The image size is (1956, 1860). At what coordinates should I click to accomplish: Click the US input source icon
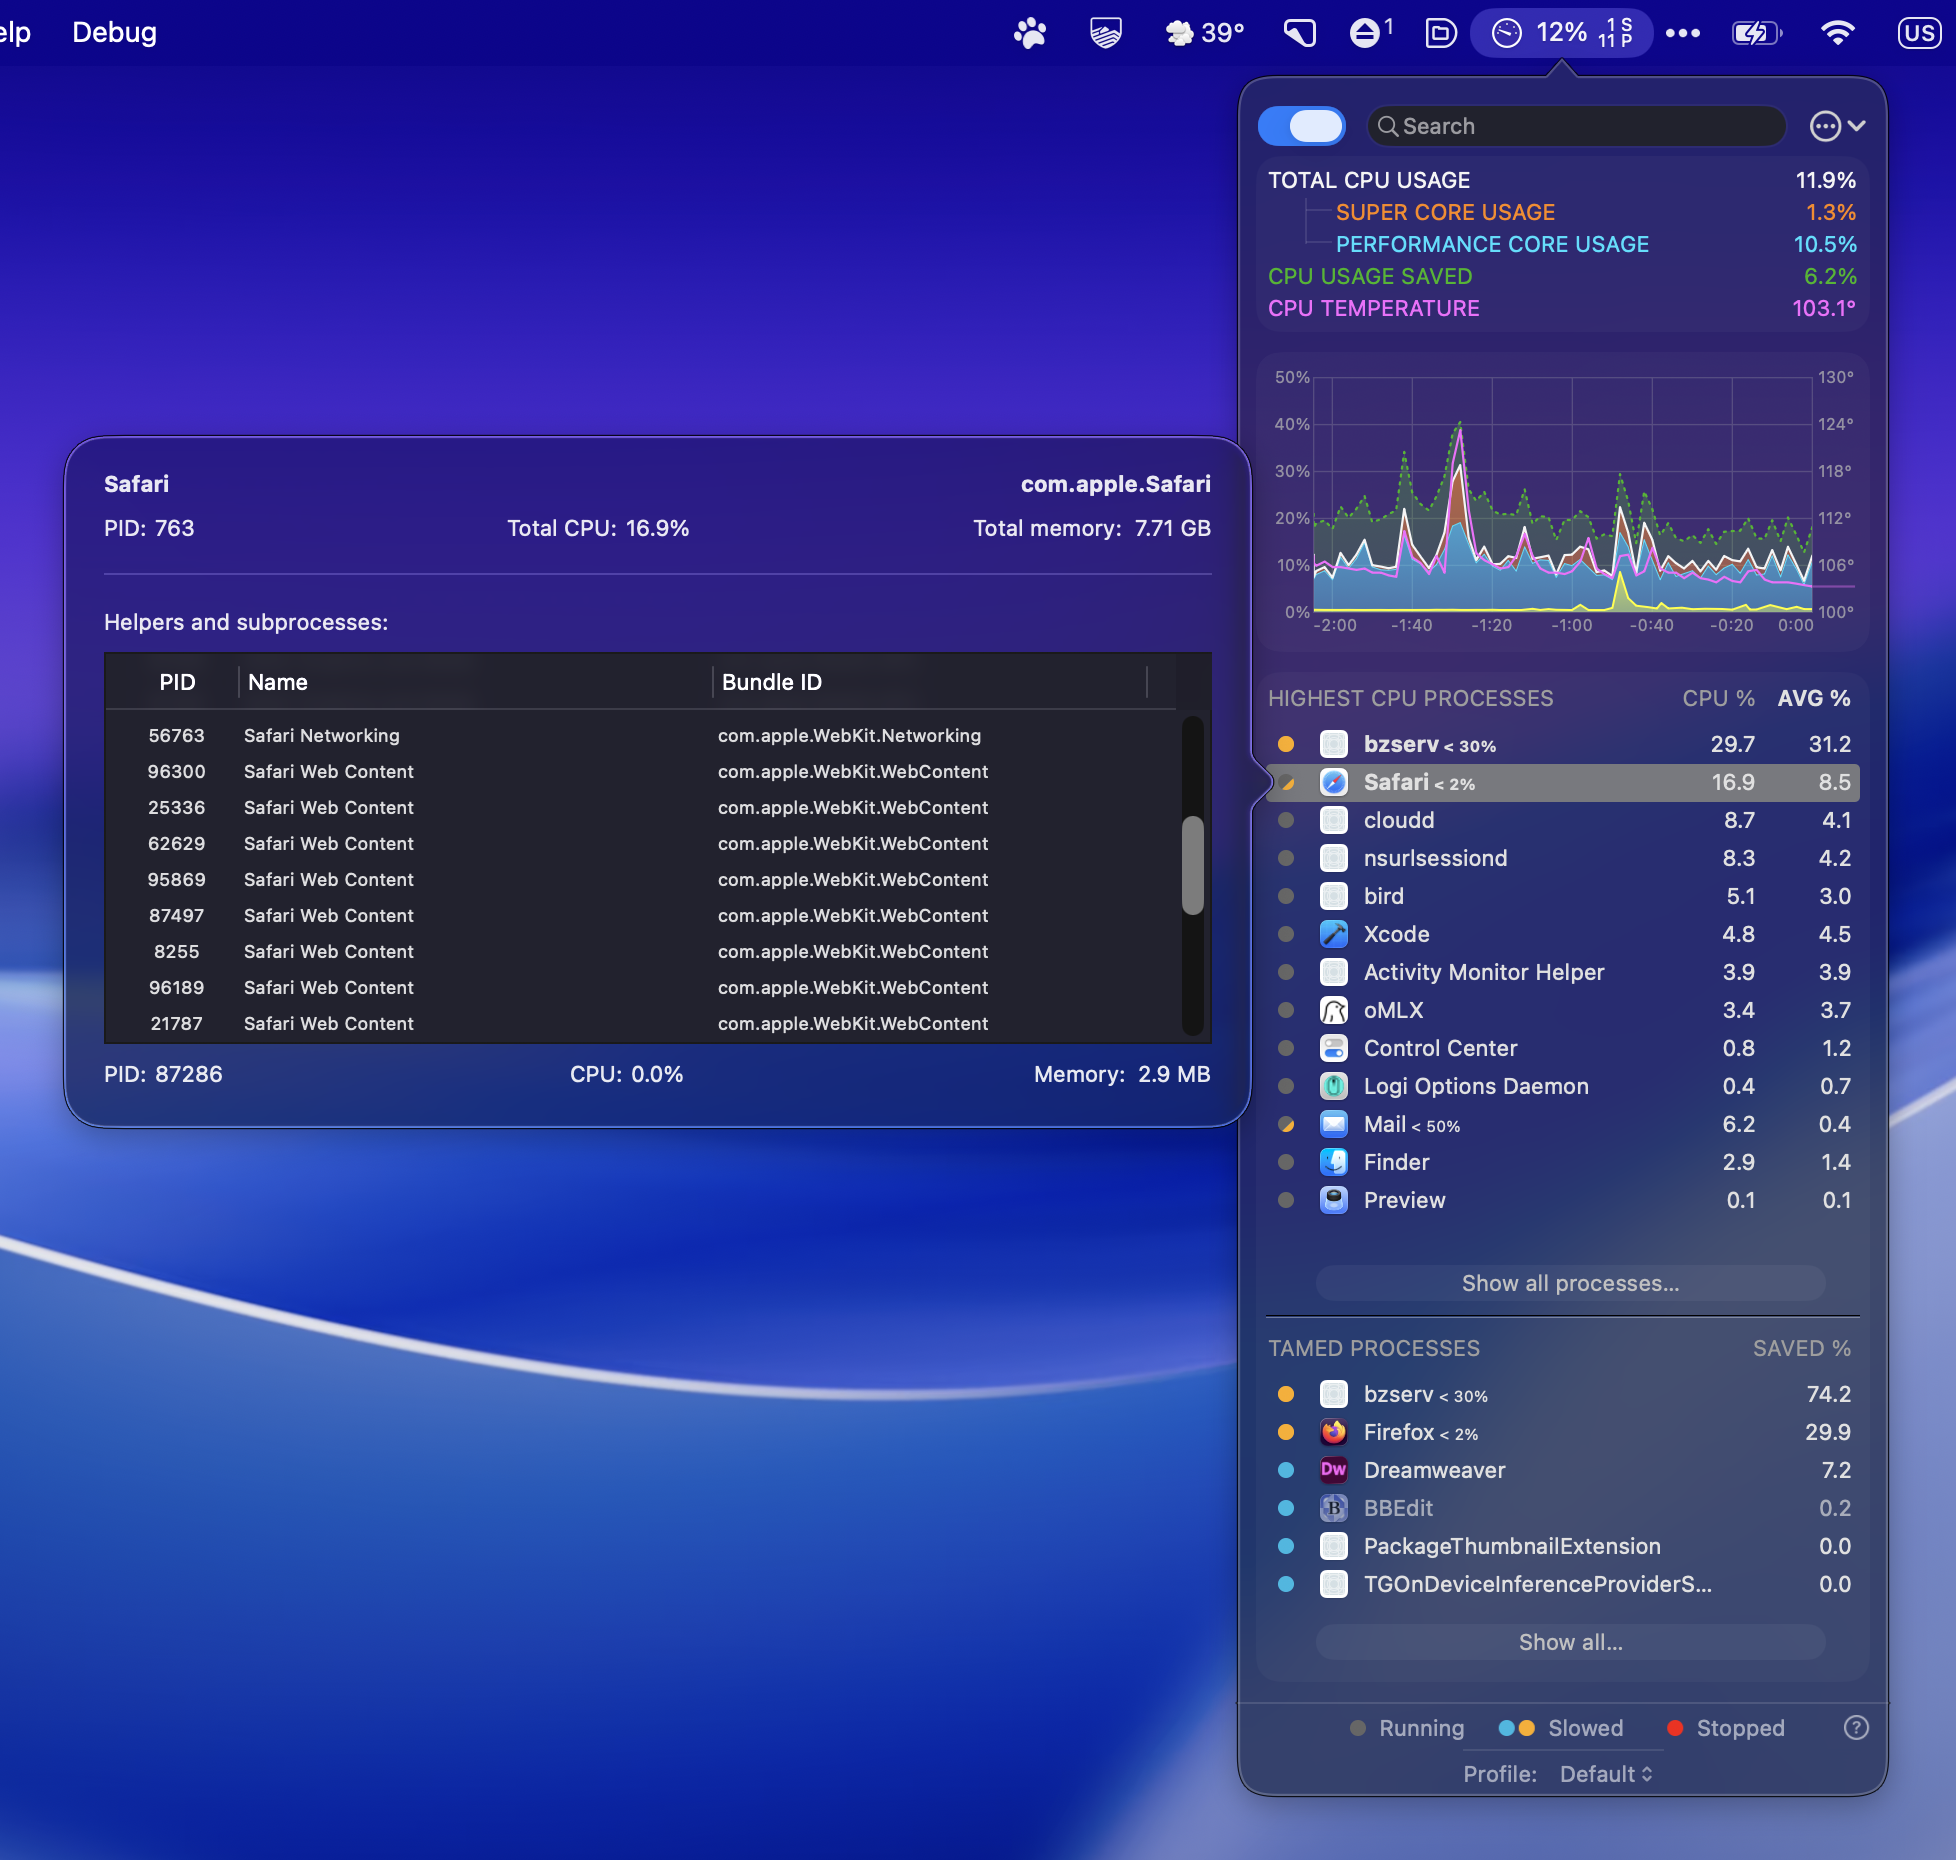pos(1919,33)
